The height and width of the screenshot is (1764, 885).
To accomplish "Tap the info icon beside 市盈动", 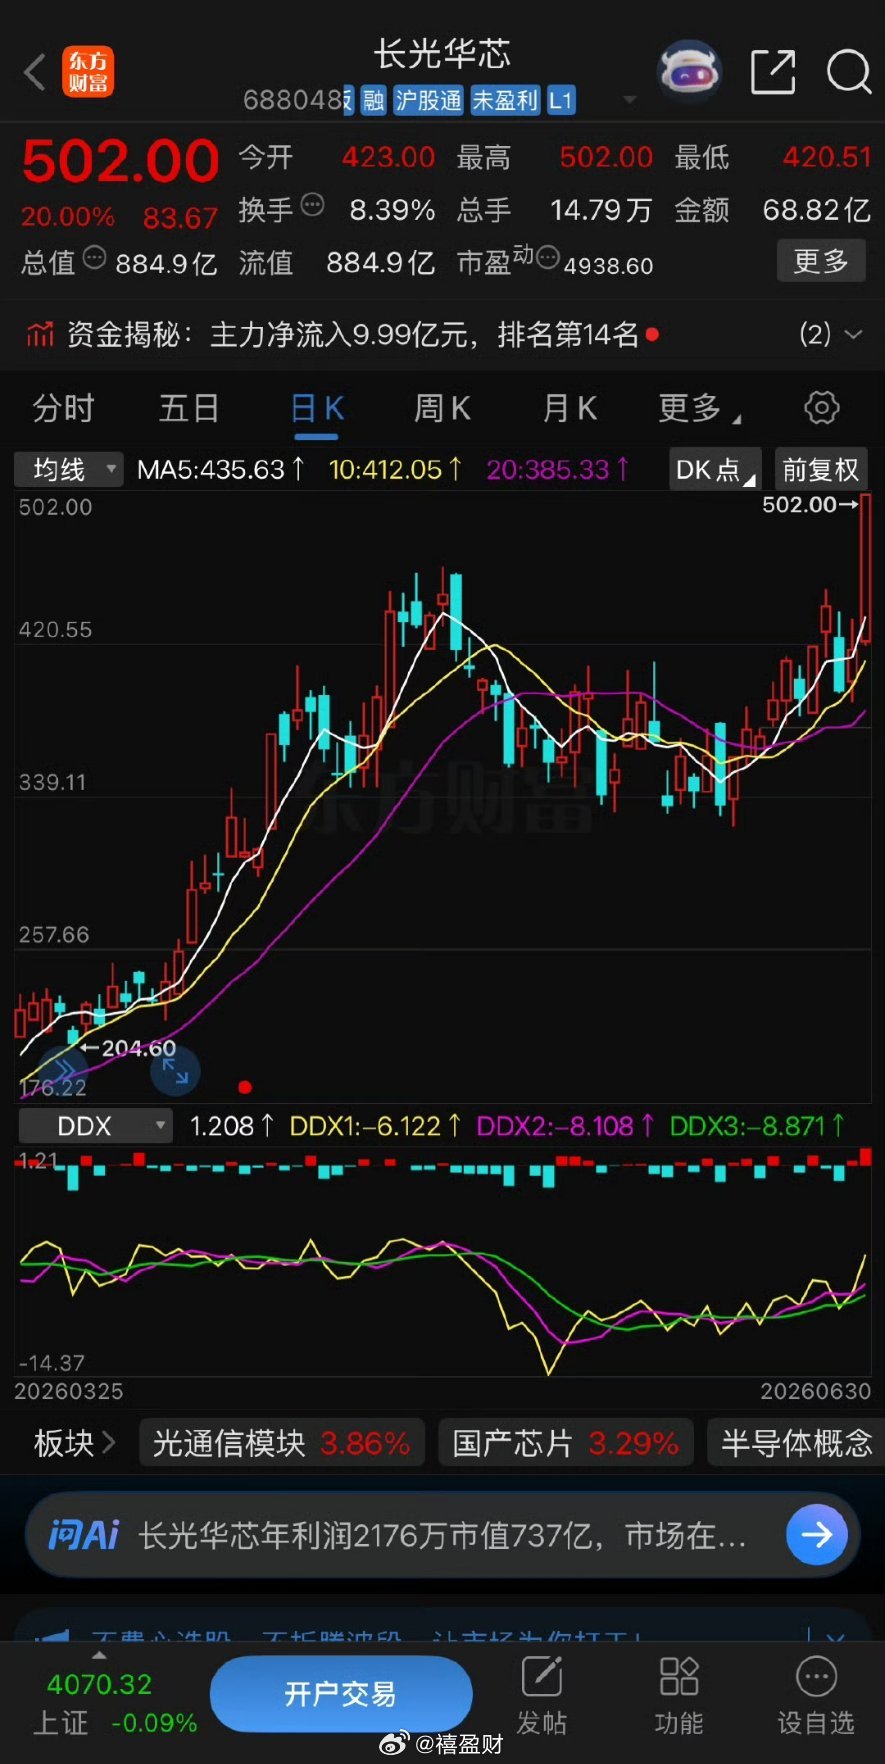I will (547, 259).
